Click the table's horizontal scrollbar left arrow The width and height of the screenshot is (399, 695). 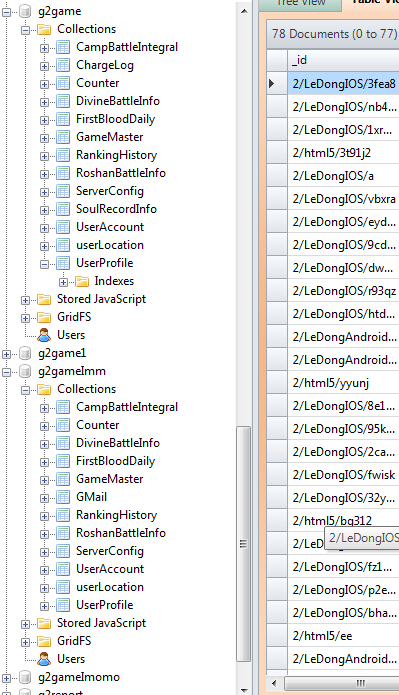[x=274, y=683]
